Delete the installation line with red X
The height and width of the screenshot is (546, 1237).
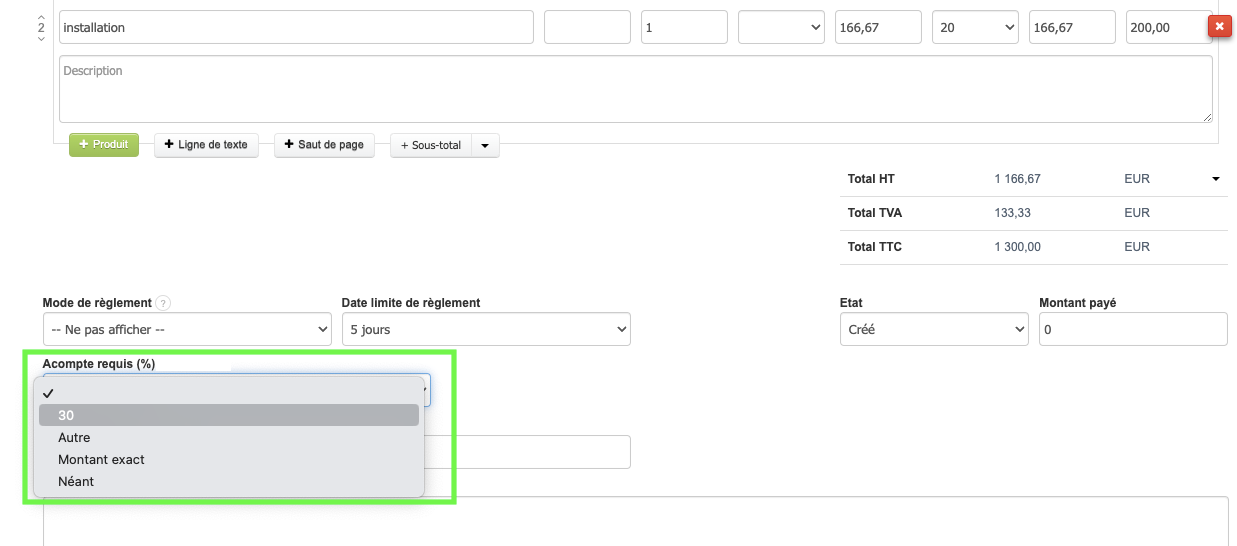click(1219, 27)
